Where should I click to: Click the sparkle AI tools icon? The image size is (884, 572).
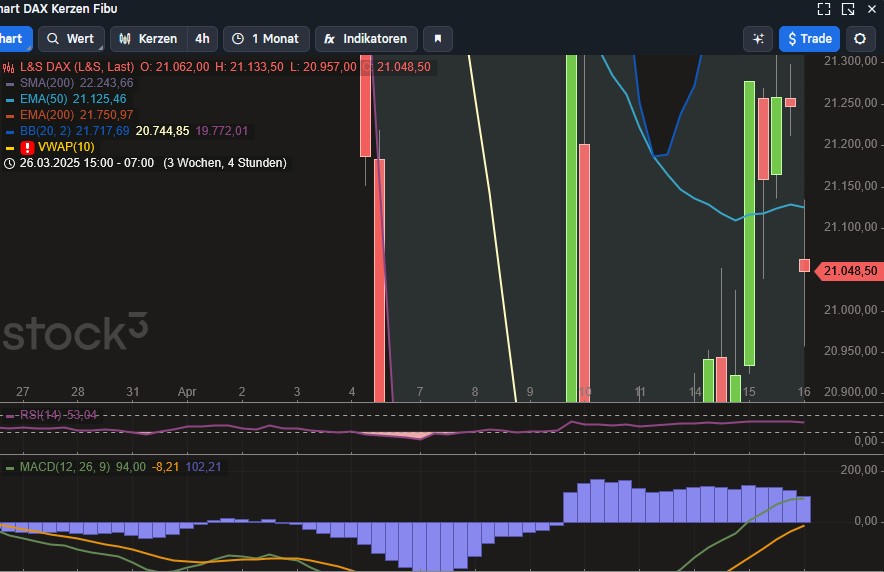pos(758,39)
